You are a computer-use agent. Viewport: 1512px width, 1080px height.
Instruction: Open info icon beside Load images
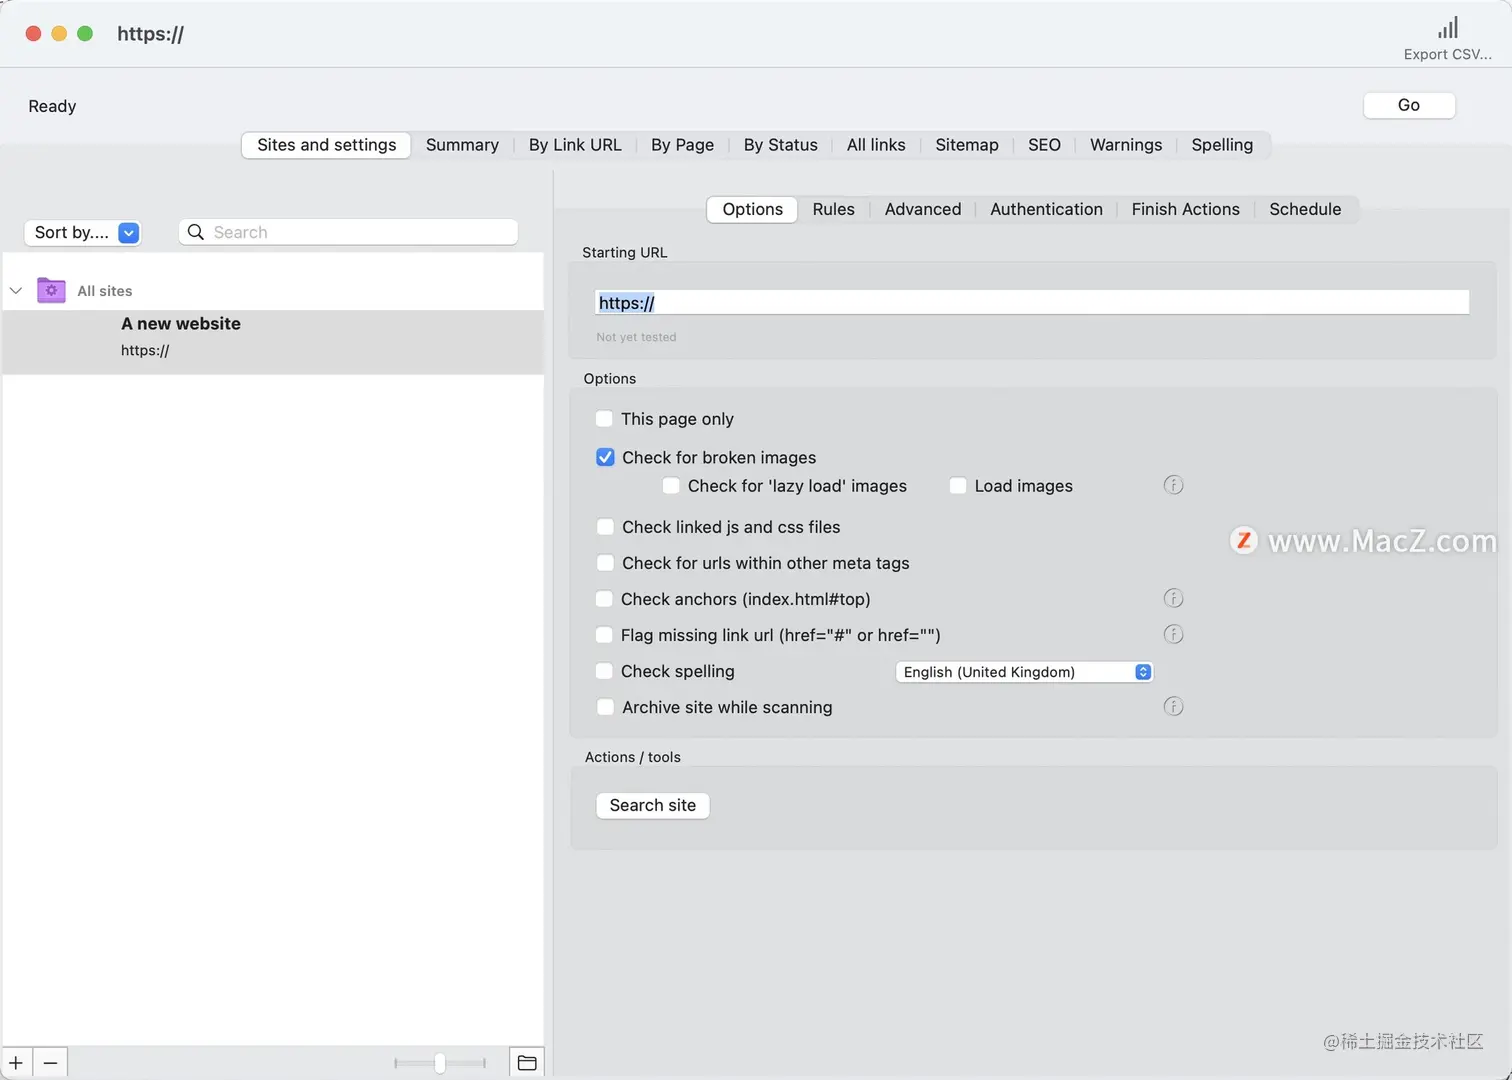point(1173,485)
